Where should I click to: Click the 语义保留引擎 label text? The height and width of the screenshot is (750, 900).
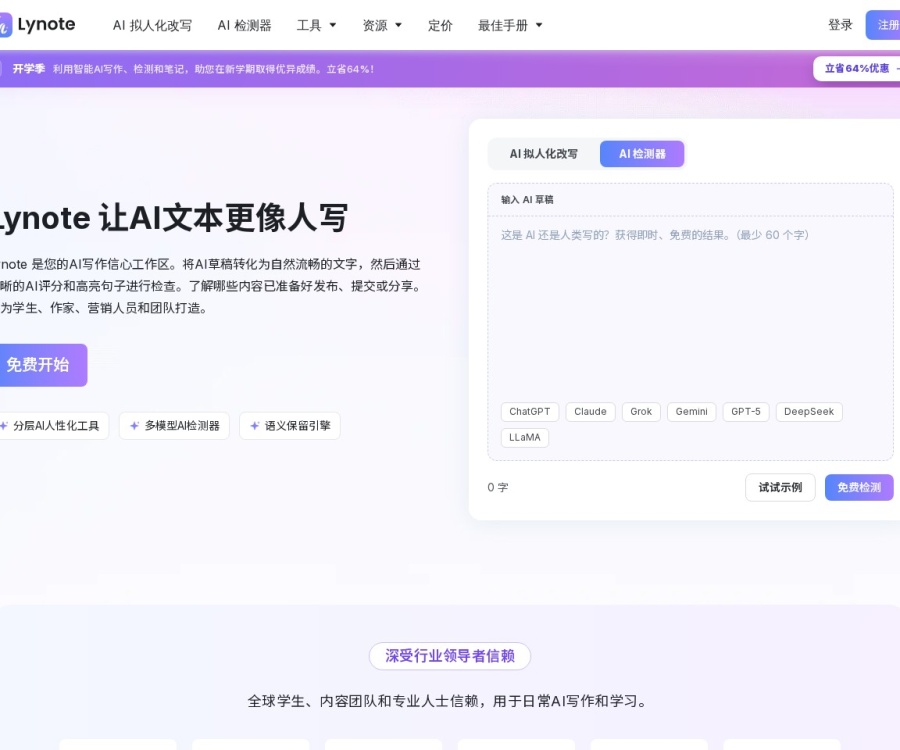297,426
